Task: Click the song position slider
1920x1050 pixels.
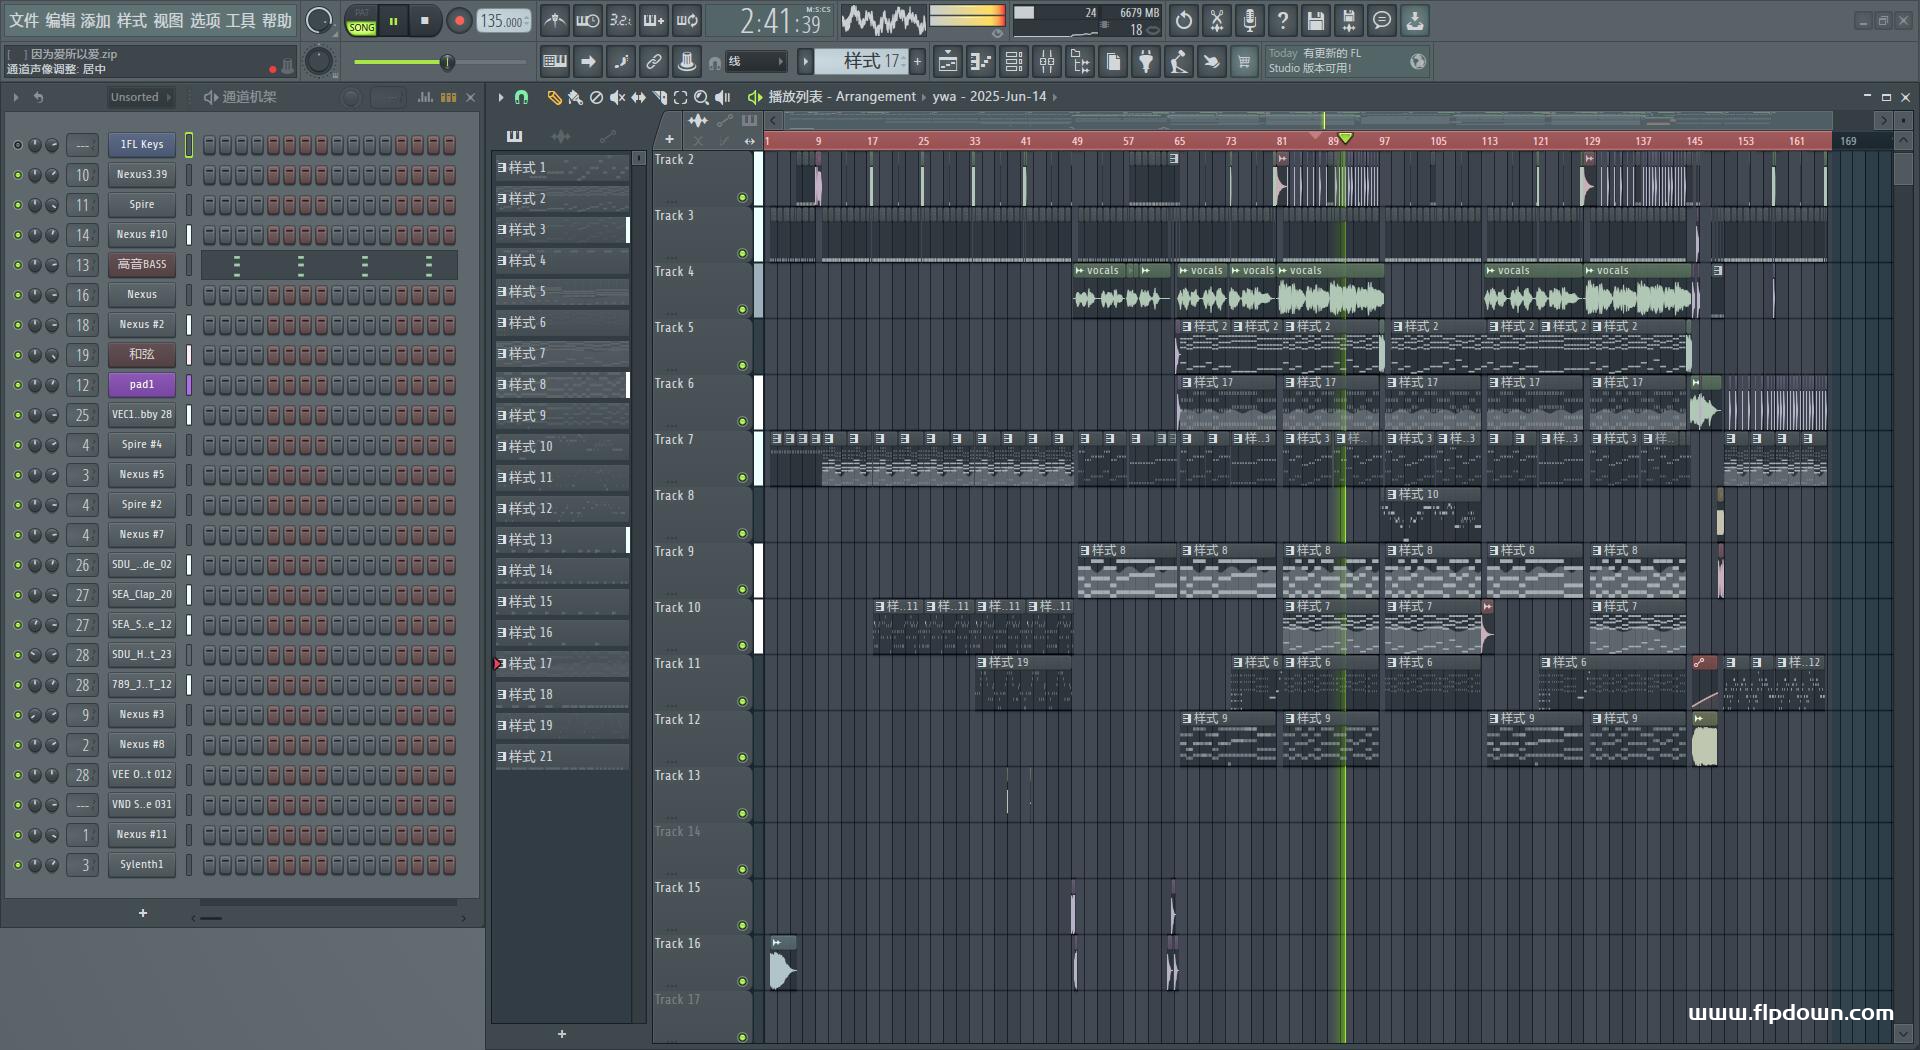Action: (440, 63)
